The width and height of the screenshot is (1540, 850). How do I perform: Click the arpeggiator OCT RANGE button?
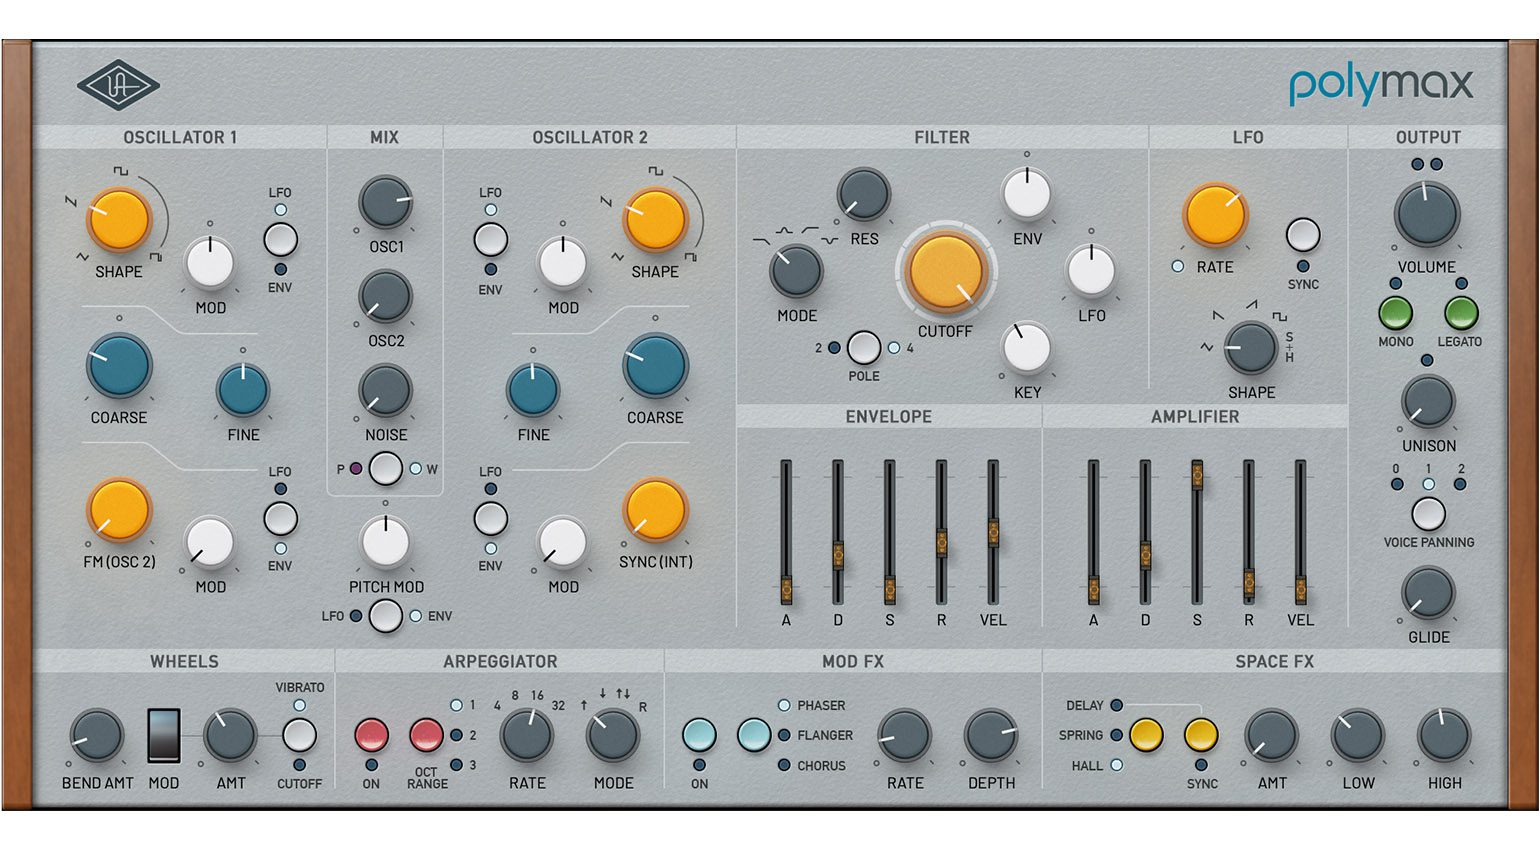tap(427, 736)
